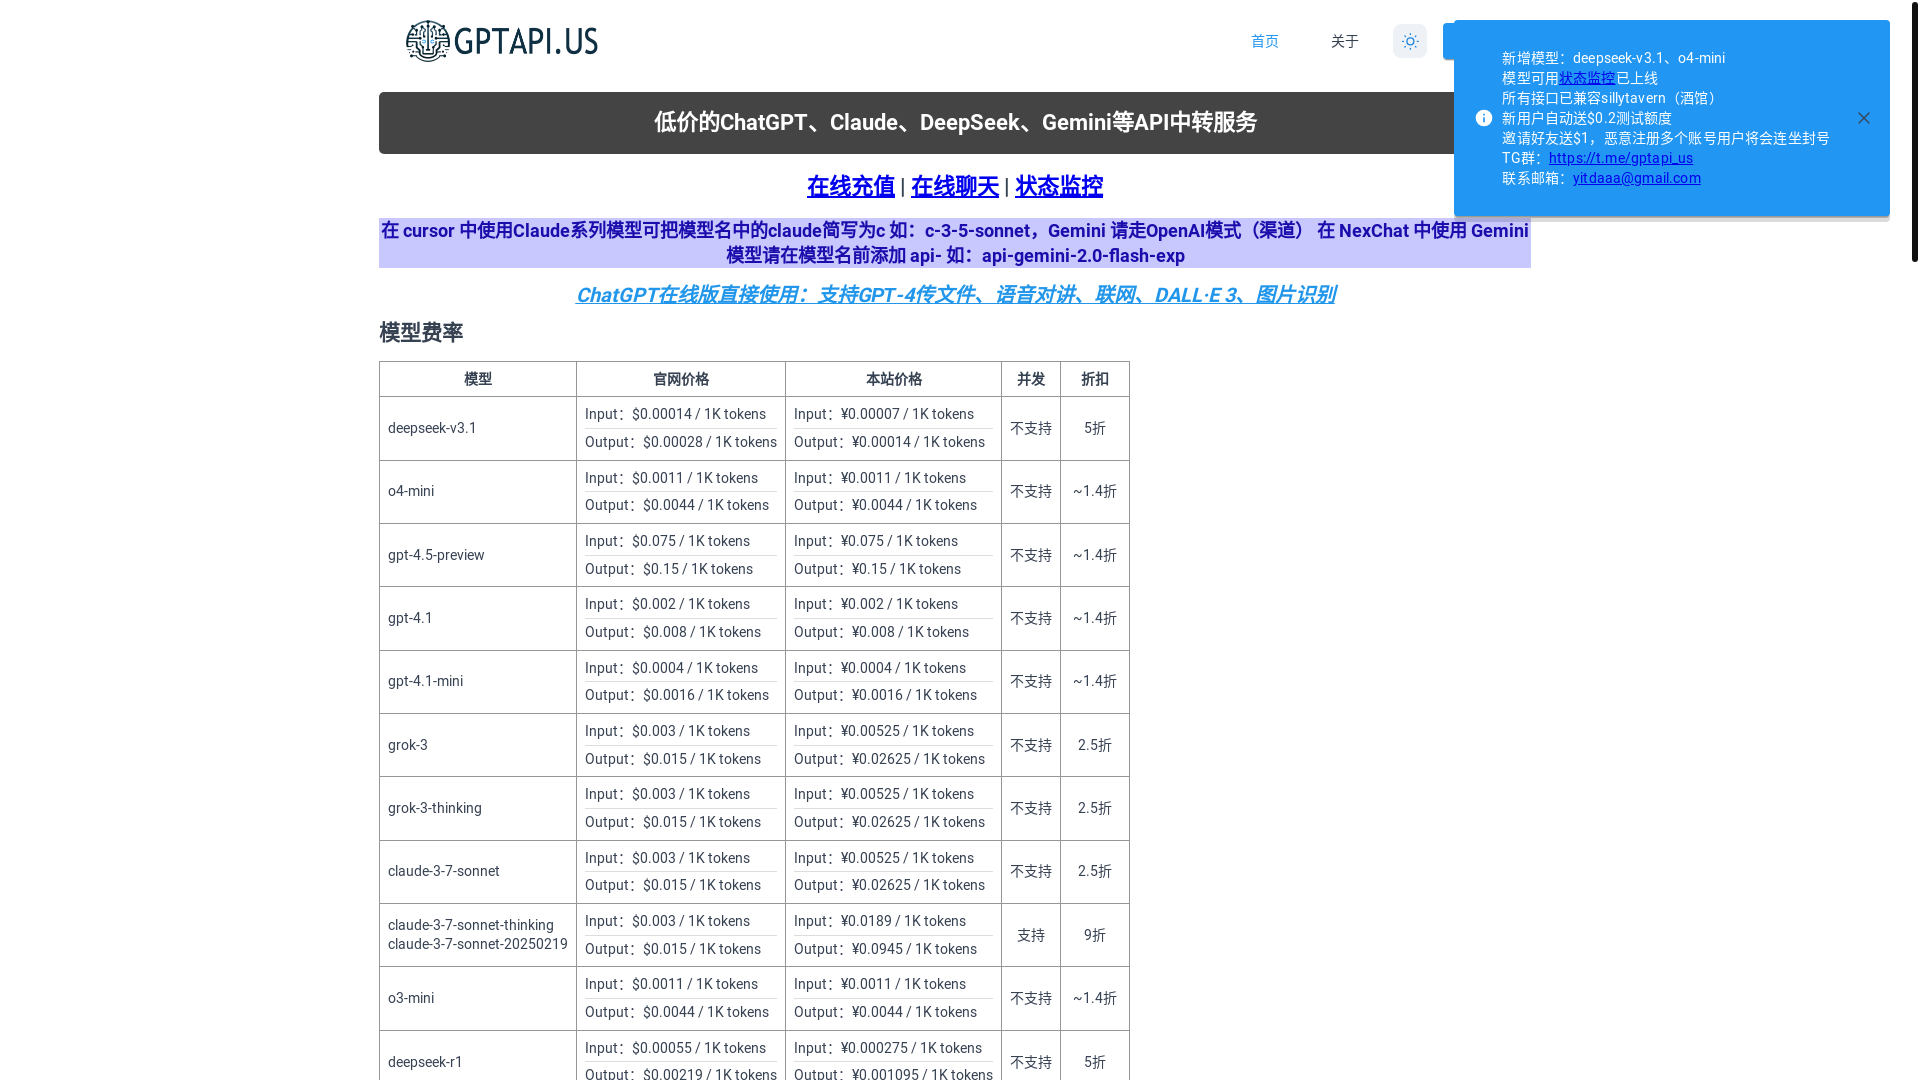The height and width of the screenshot is (1080, 1920).
Task: Click the 9折 discount cell
Action: (1095, 935)
